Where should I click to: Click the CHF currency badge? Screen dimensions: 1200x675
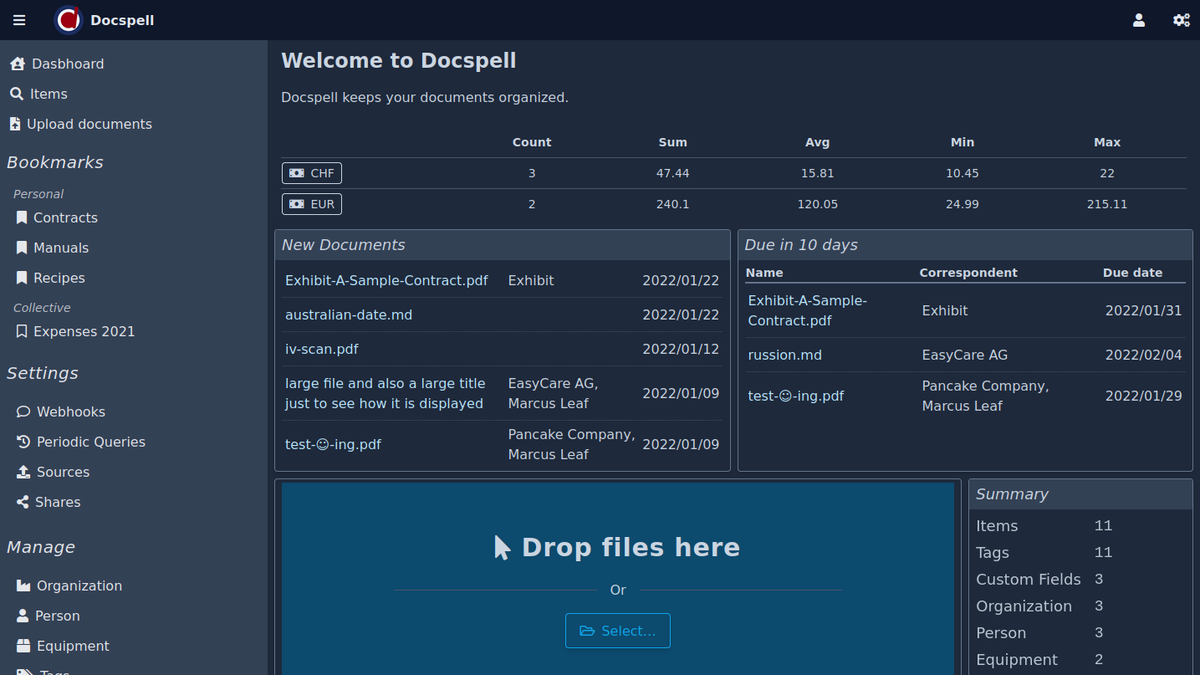coord(311,172)
